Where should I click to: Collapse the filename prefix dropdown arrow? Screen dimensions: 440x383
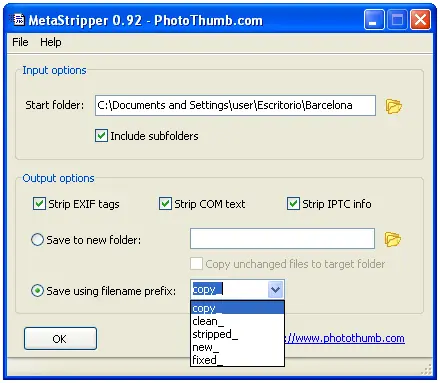tap(276, 289)
